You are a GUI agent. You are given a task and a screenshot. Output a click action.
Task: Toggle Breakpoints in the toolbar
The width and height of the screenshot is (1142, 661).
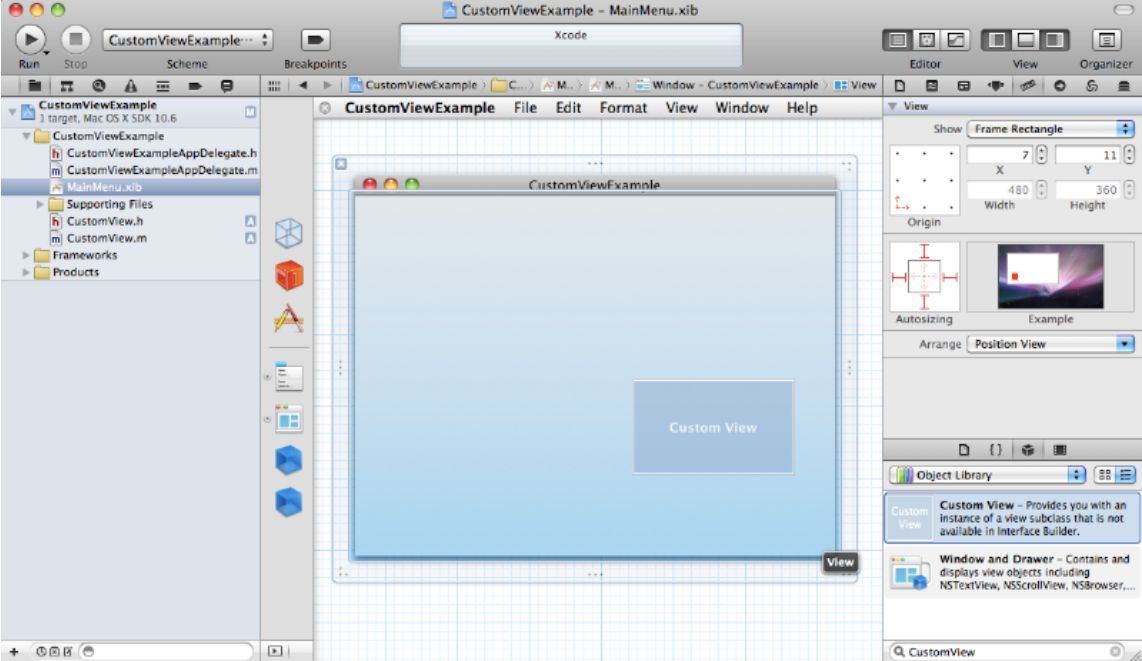tap(314, 42)
